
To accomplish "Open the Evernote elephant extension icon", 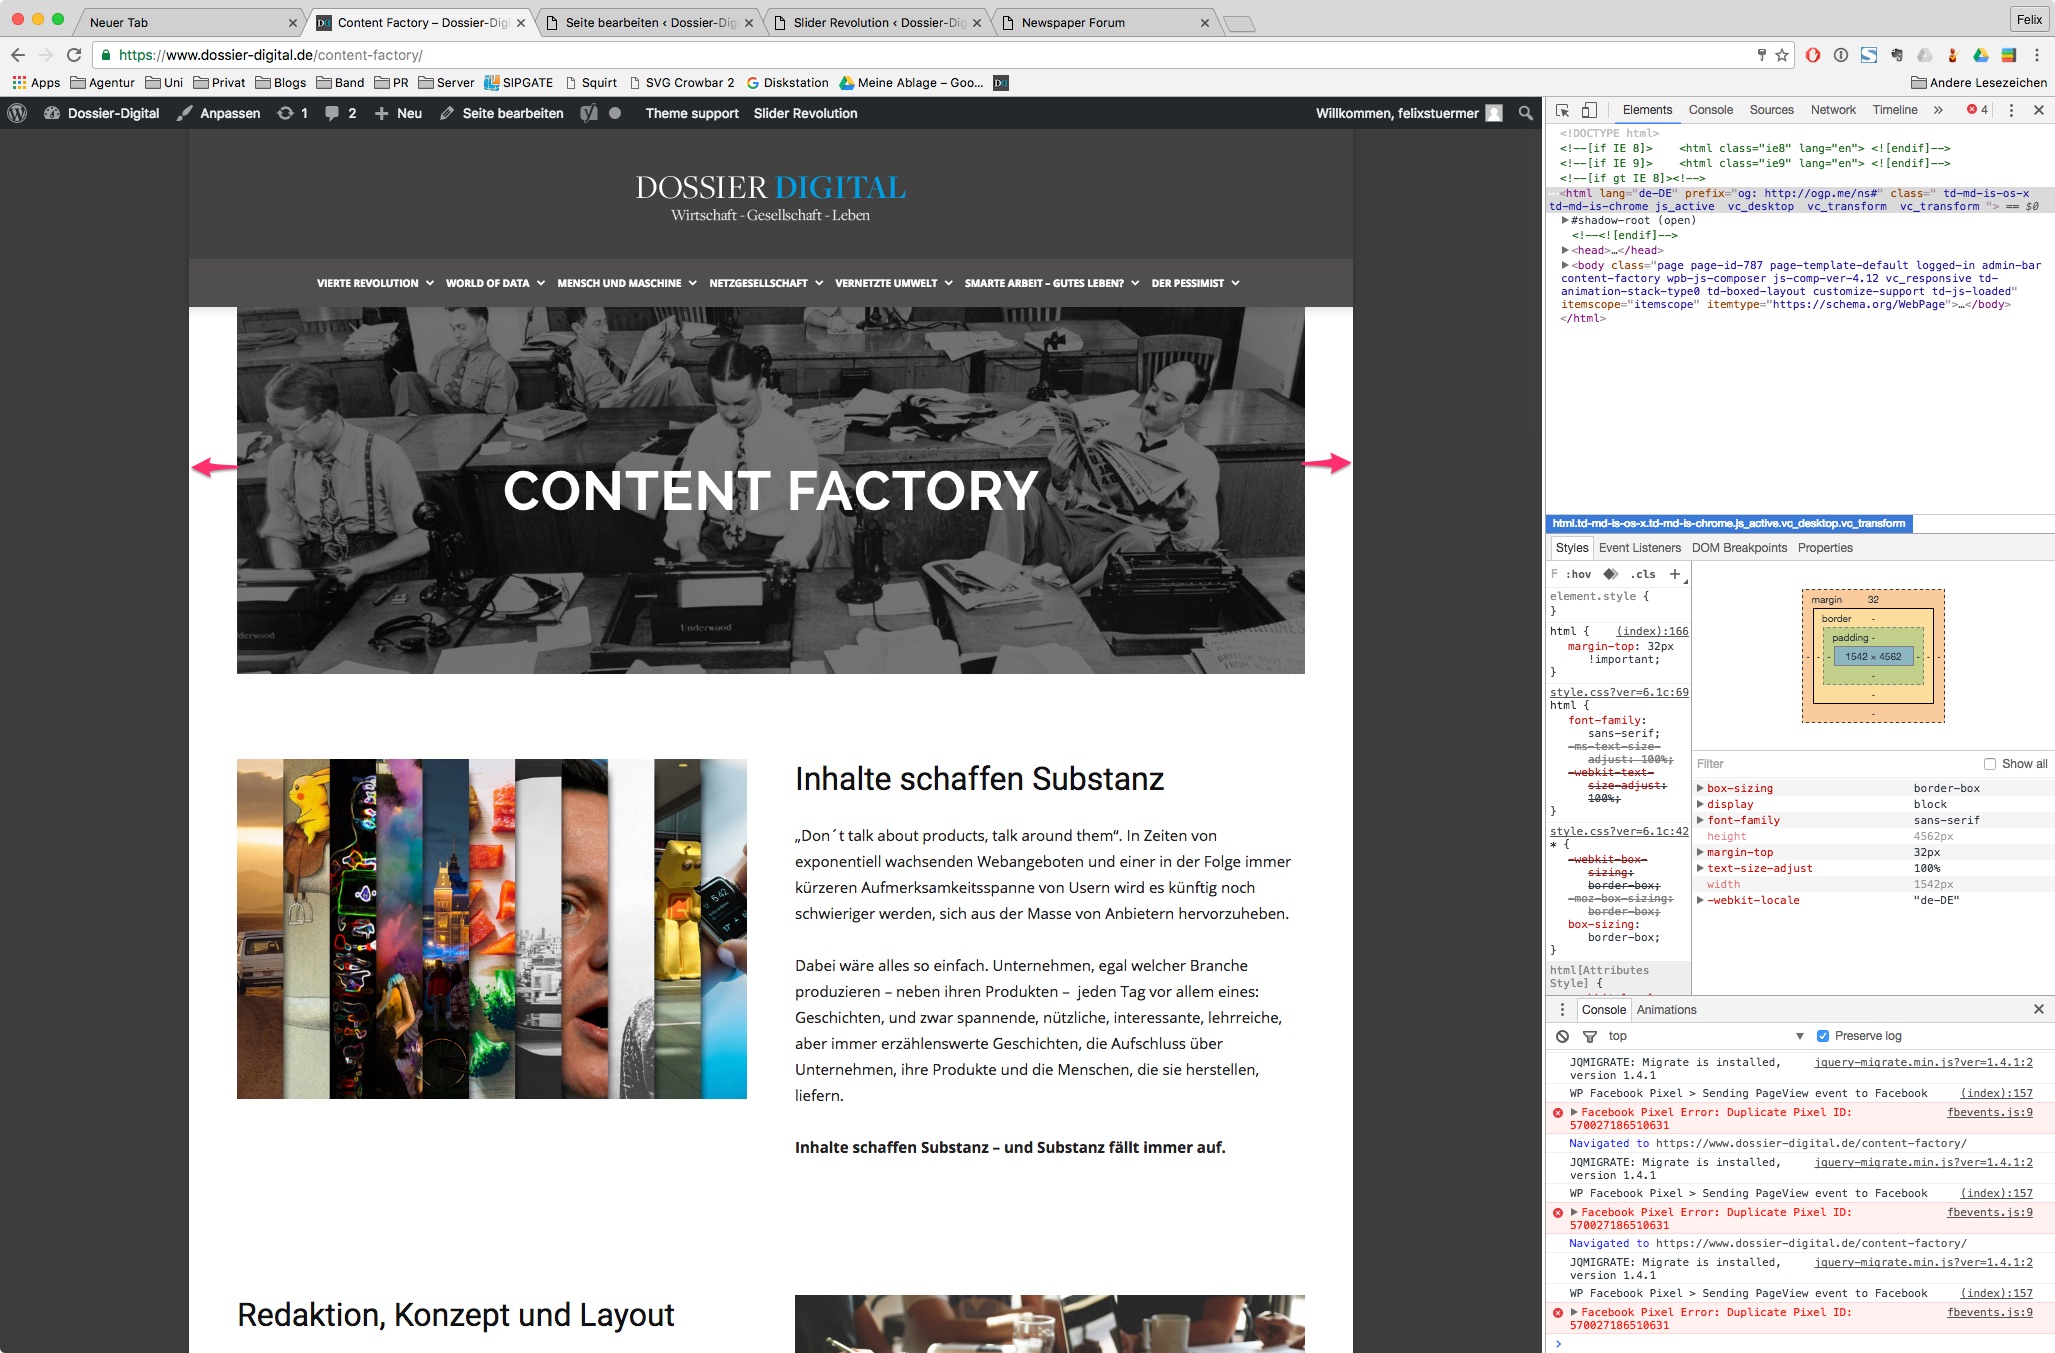I will [x=1897, y=55].
